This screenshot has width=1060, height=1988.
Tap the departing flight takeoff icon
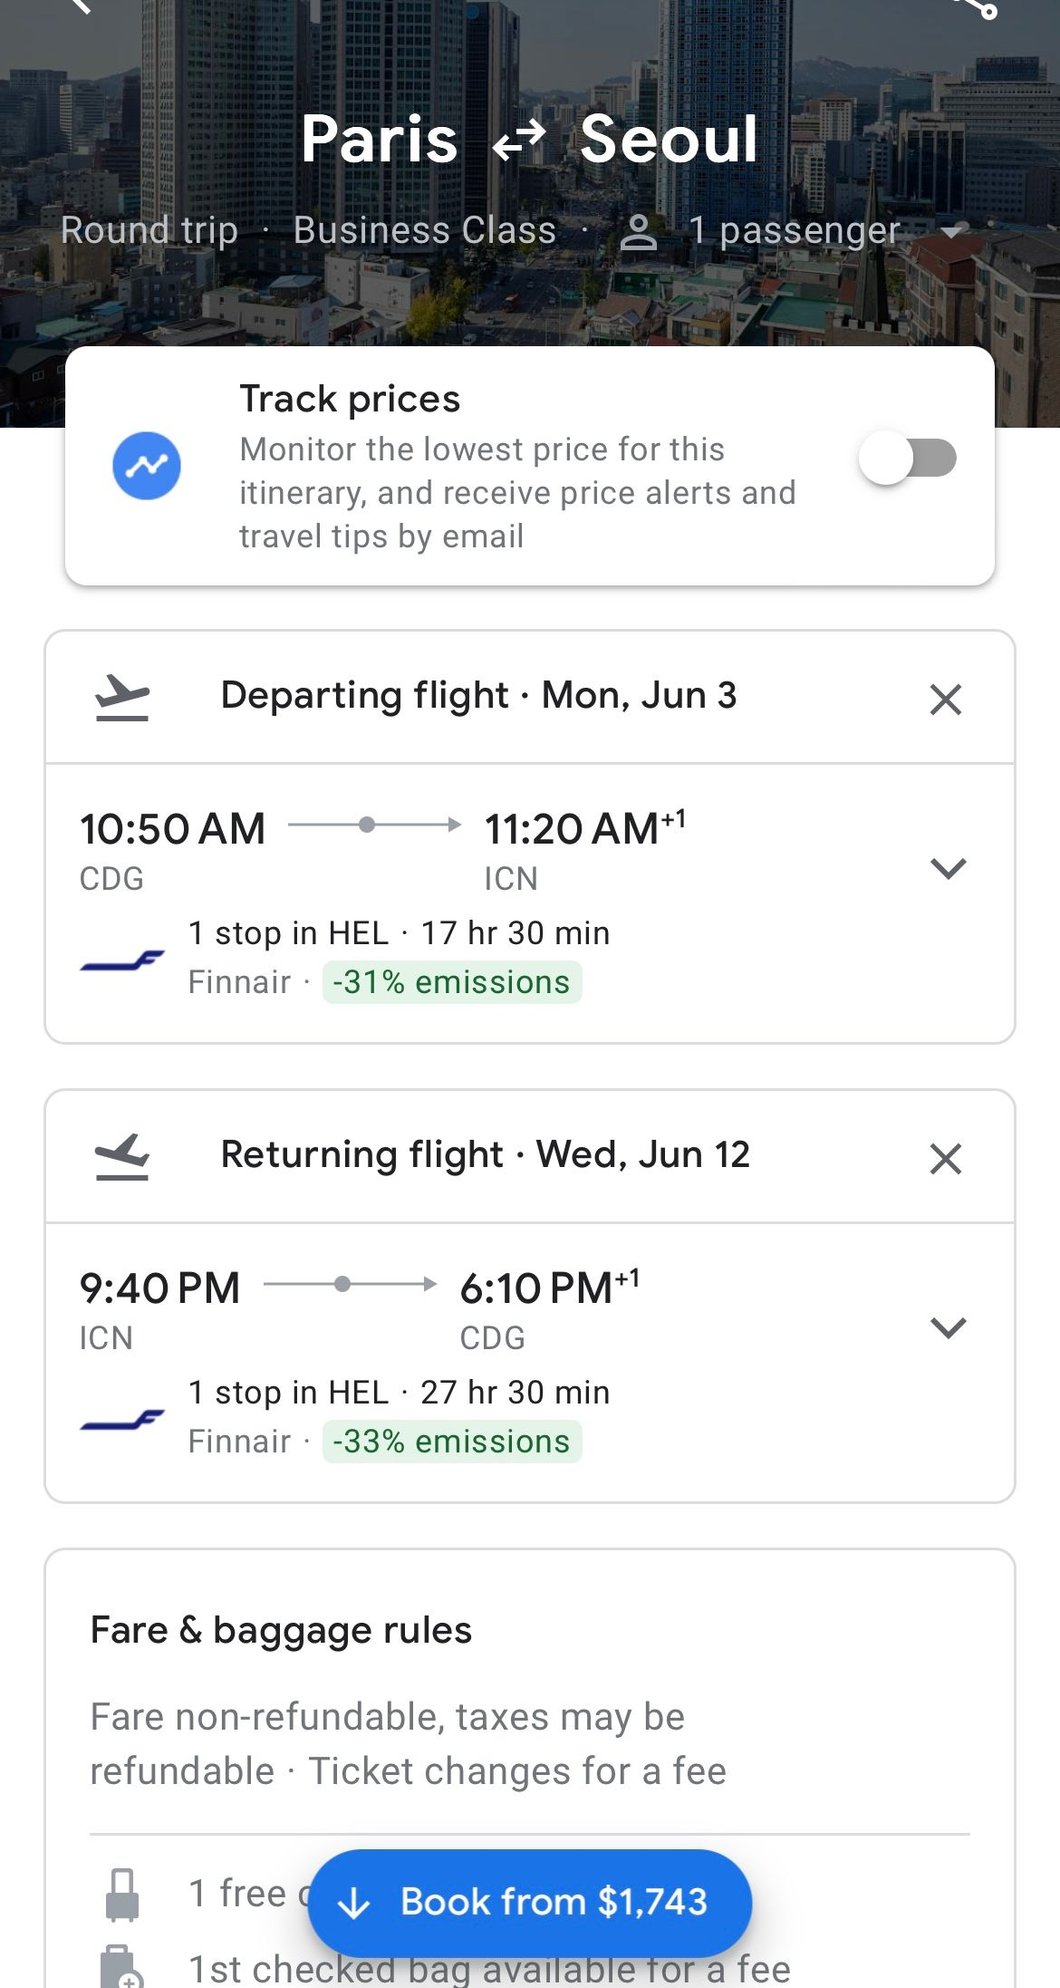(x=122, y=697)
